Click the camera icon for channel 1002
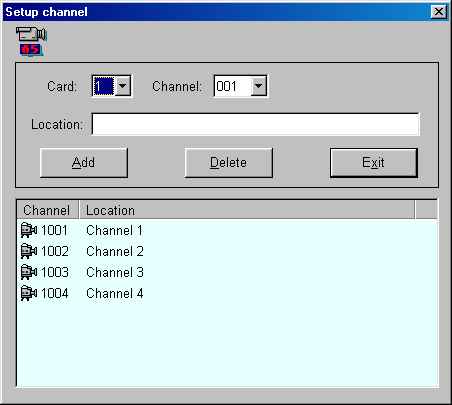Viewport: 452px width, 405px height. [x=29, y=251]
